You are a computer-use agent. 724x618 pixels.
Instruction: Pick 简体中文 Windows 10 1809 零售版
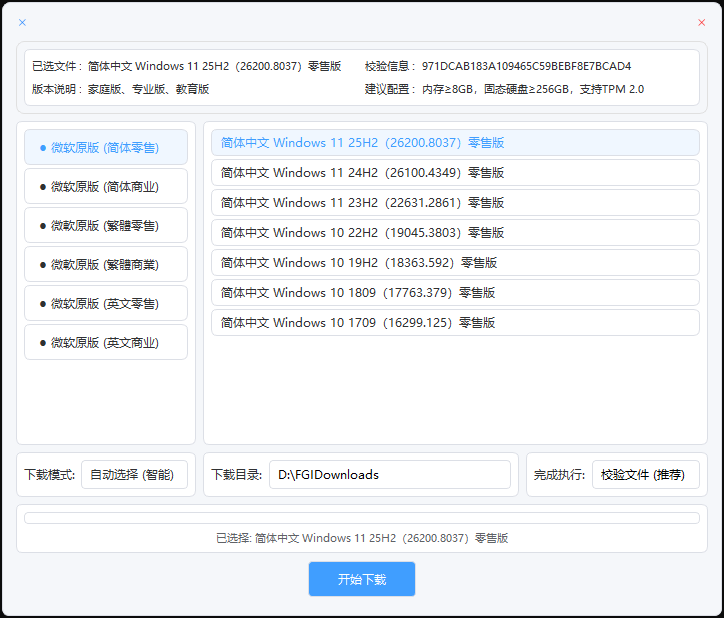click(x=455, y=293)
